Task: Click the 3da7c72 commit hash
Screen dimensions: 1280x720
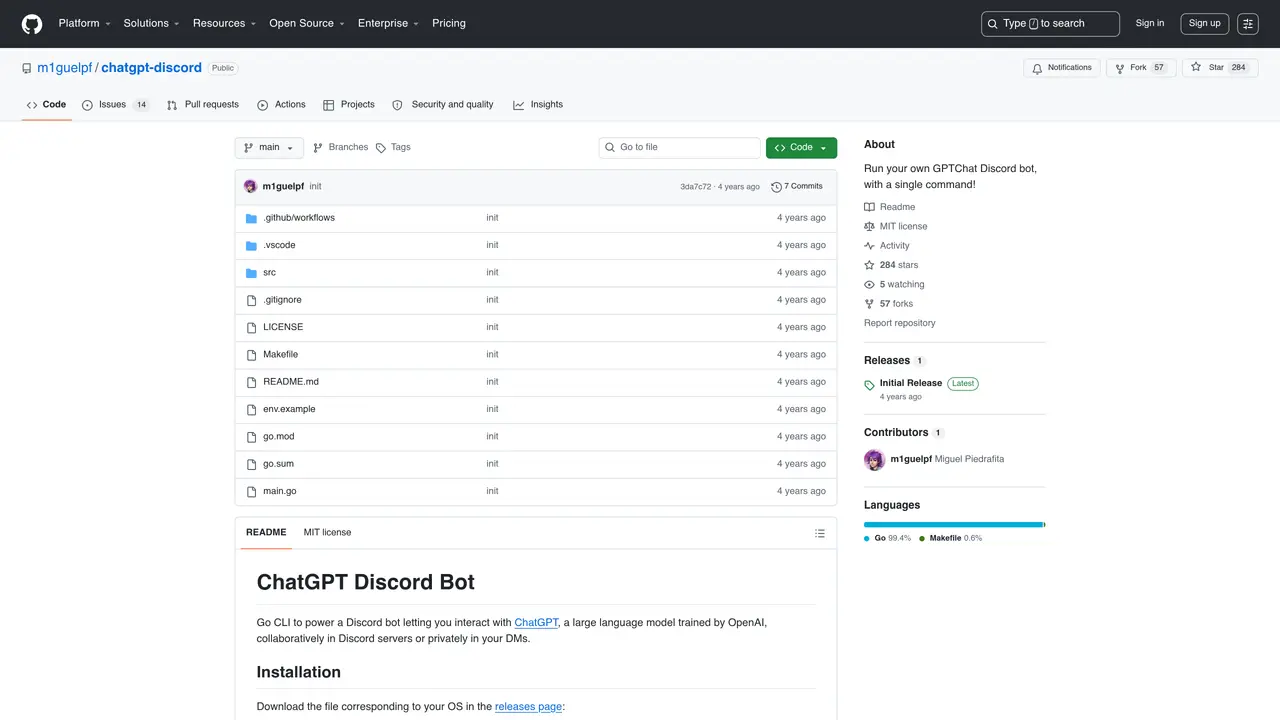Action: 696,187
